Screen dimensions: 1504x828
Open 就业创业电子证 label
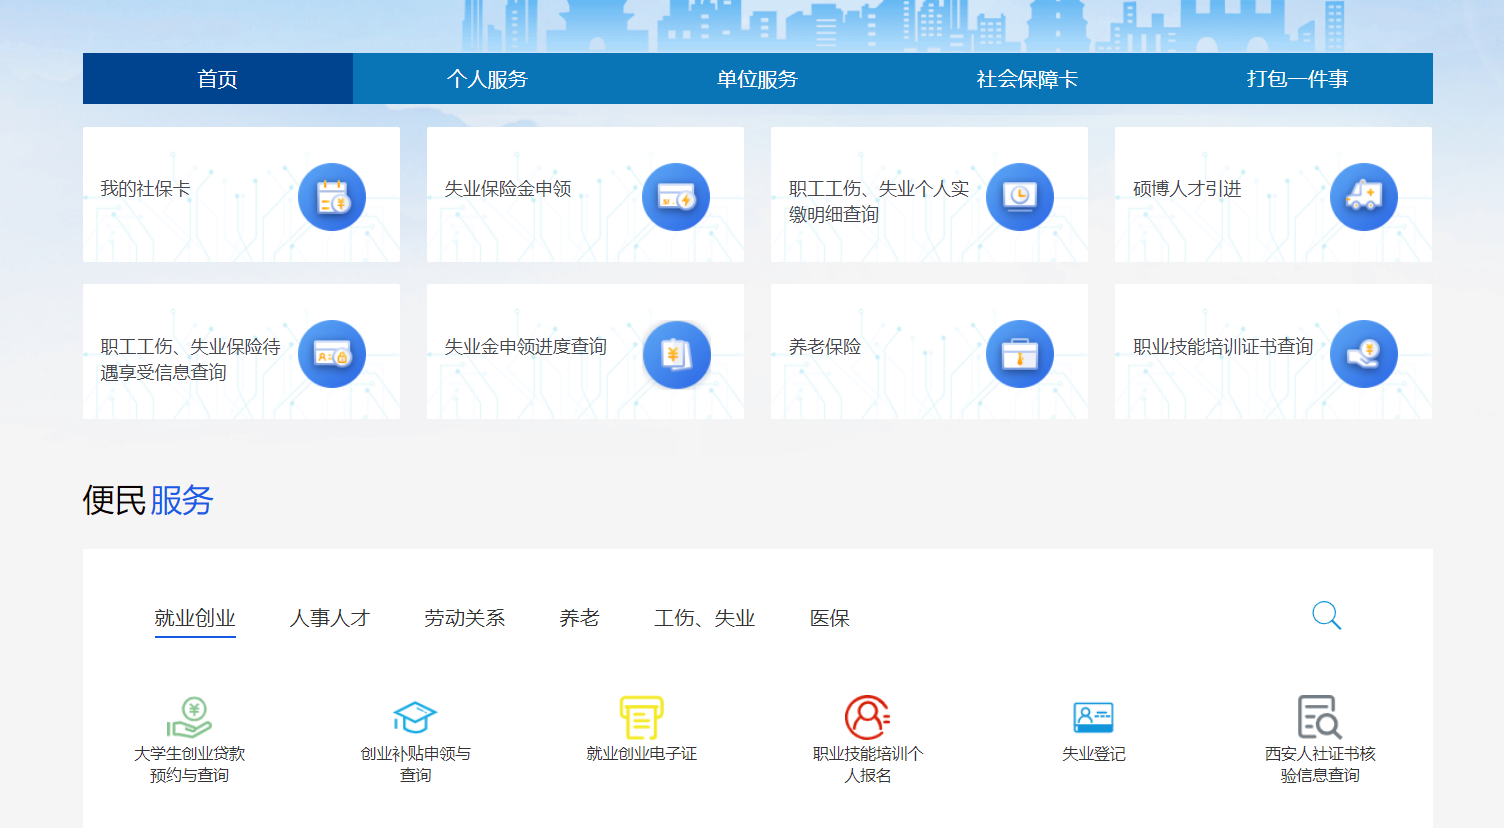pyautogui.click(x=641, y=754)
